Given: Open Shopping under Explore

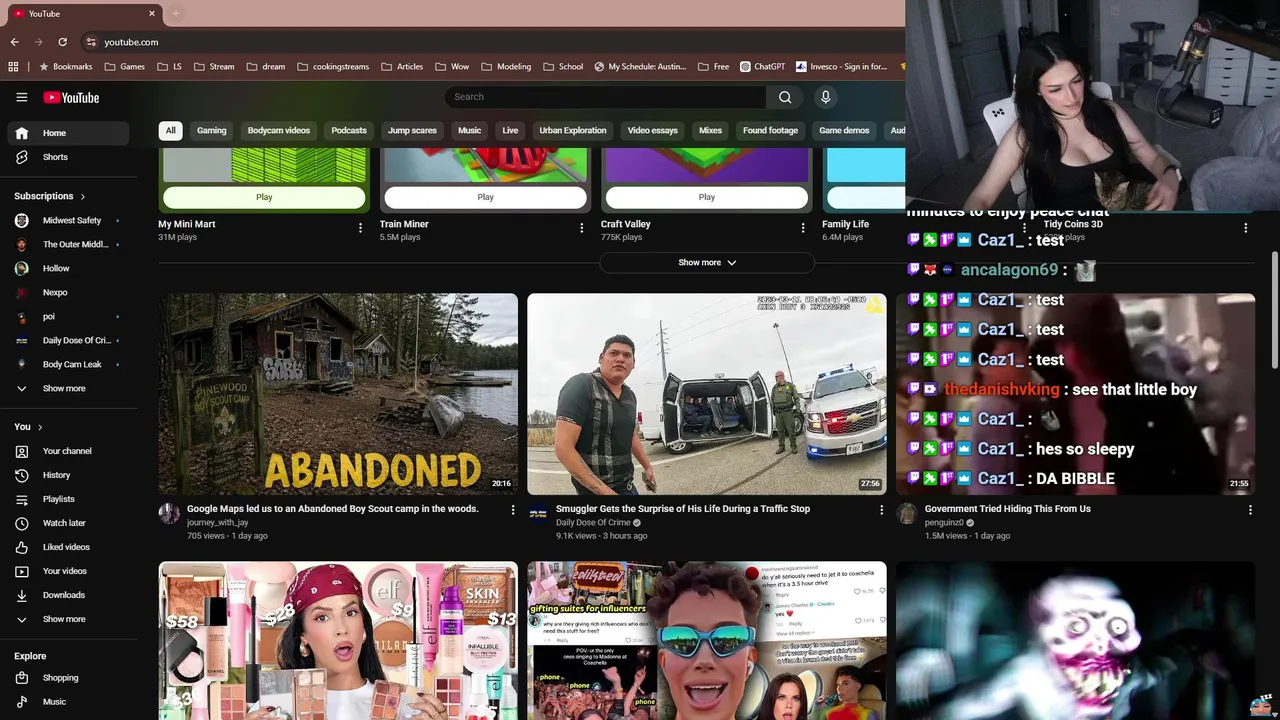Looking at the screenshot, I should 68,678.
